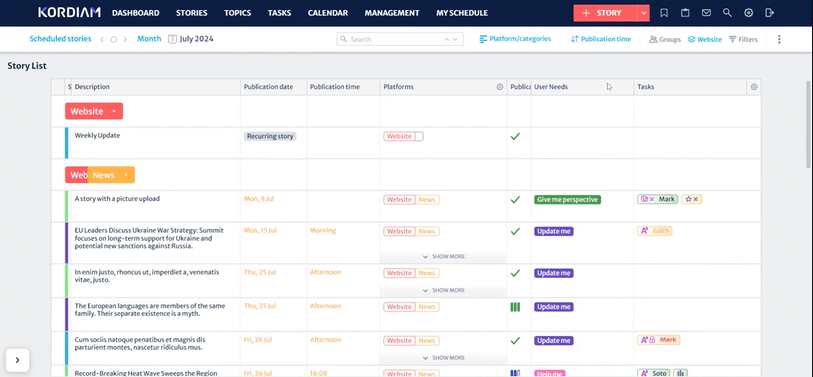Click the red Mark task badge in Cum sociis row
Screen dimensions: 813x377
click(x=658, y=340)
